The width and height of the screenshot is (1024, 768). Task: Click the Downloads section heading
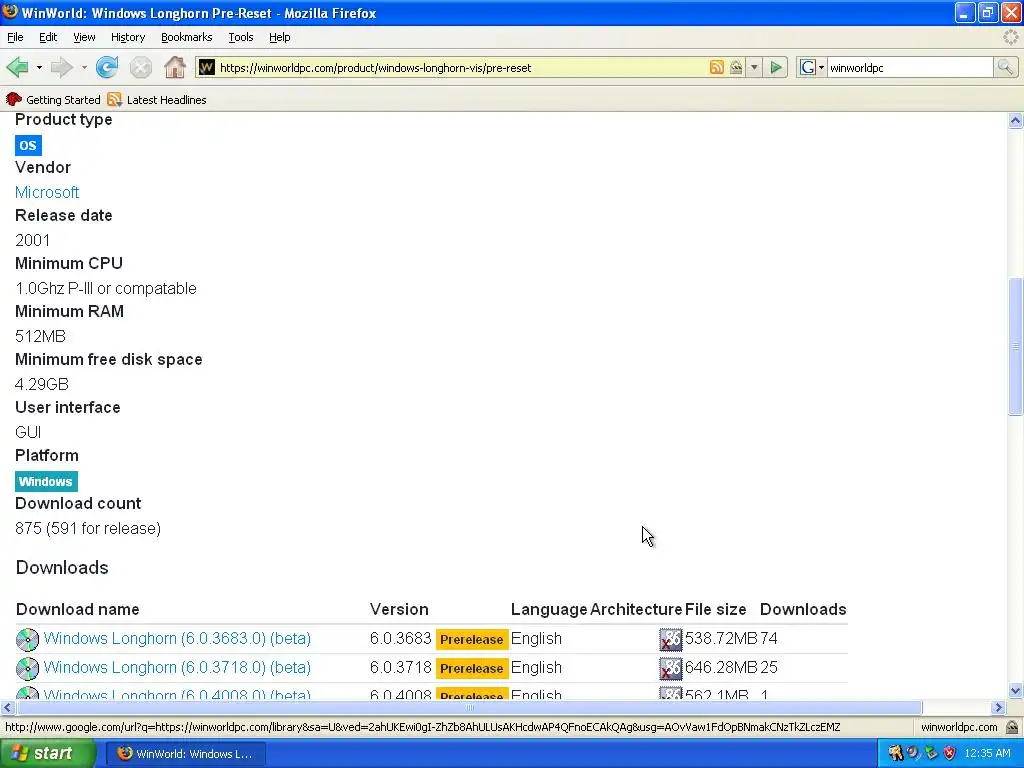62,568
